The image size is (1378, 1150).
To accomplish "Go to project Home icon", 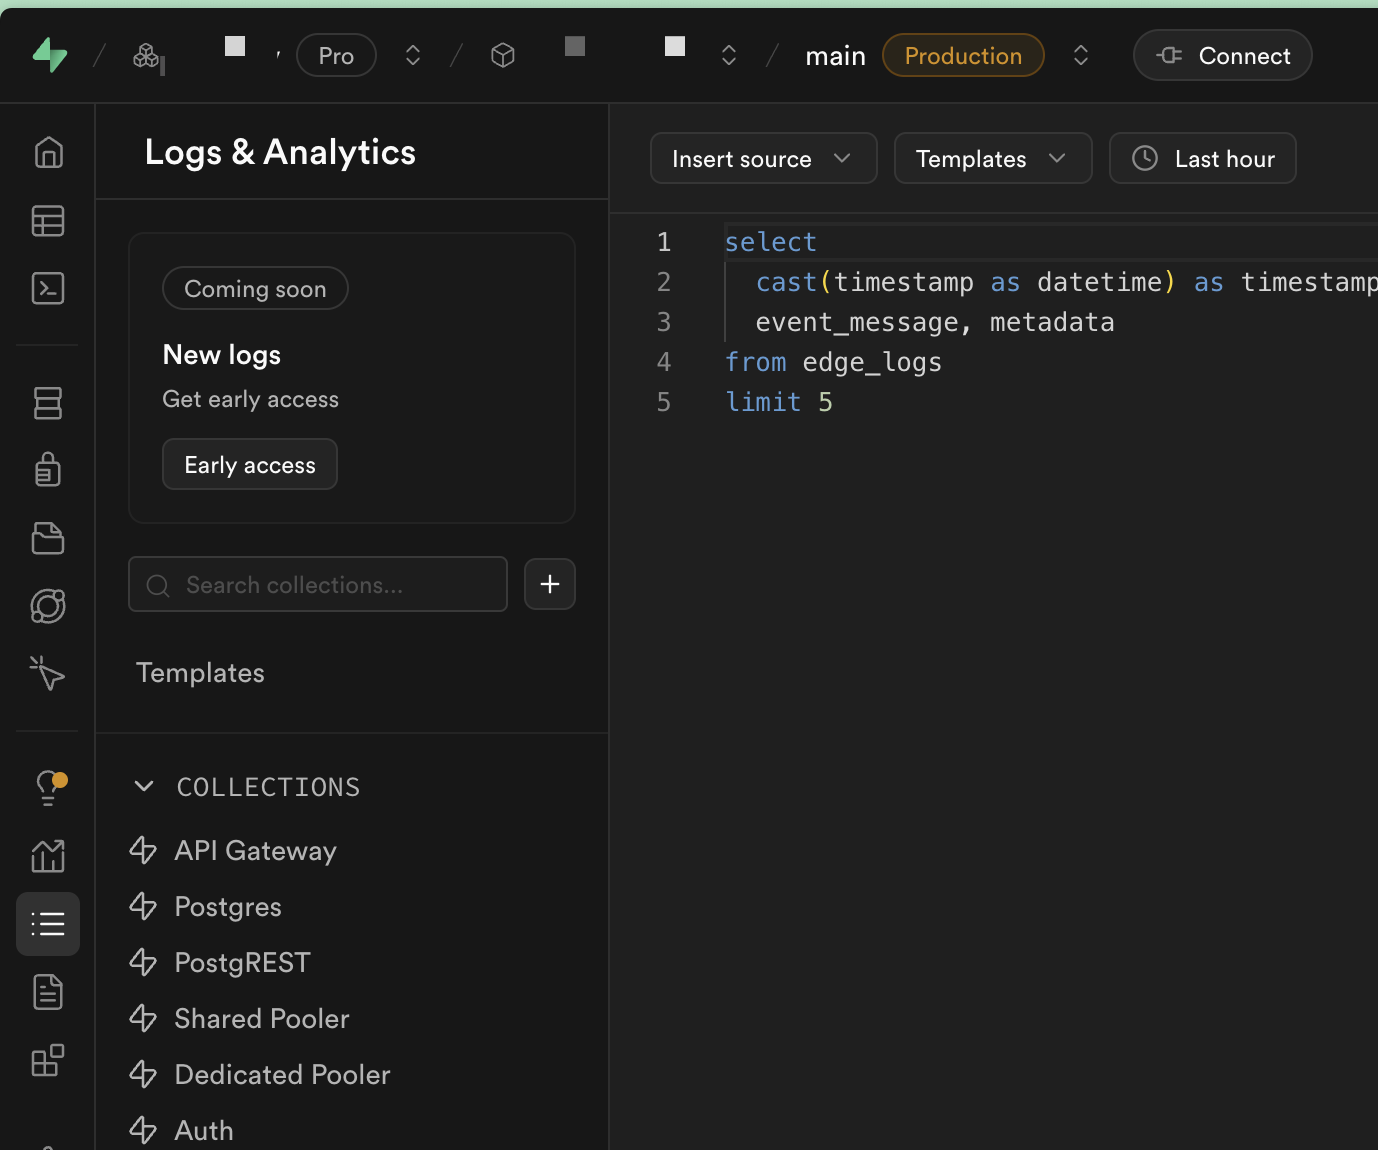I will pos(48,153).
